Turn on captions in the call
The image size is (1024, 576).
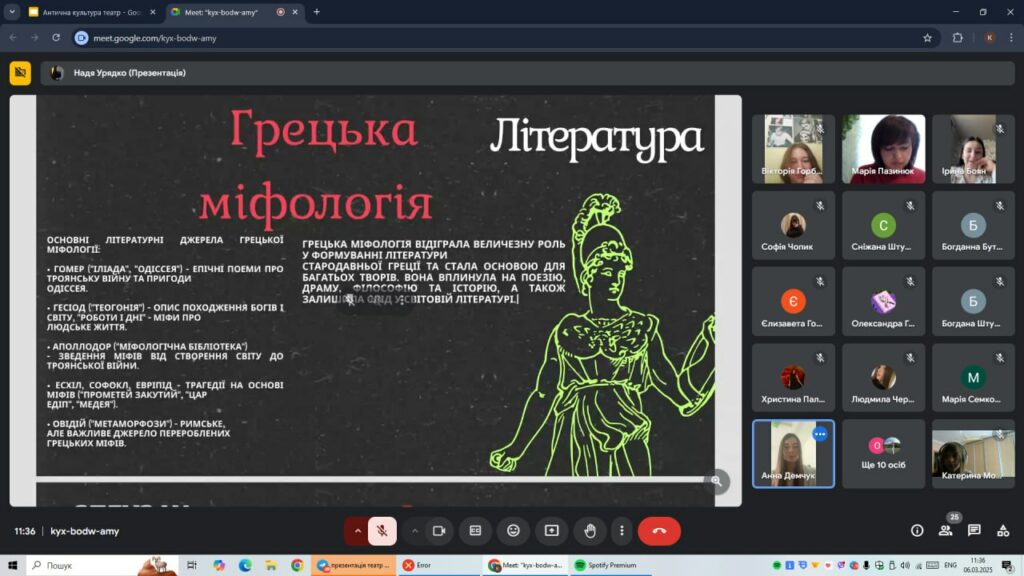[x=476, y=531]
